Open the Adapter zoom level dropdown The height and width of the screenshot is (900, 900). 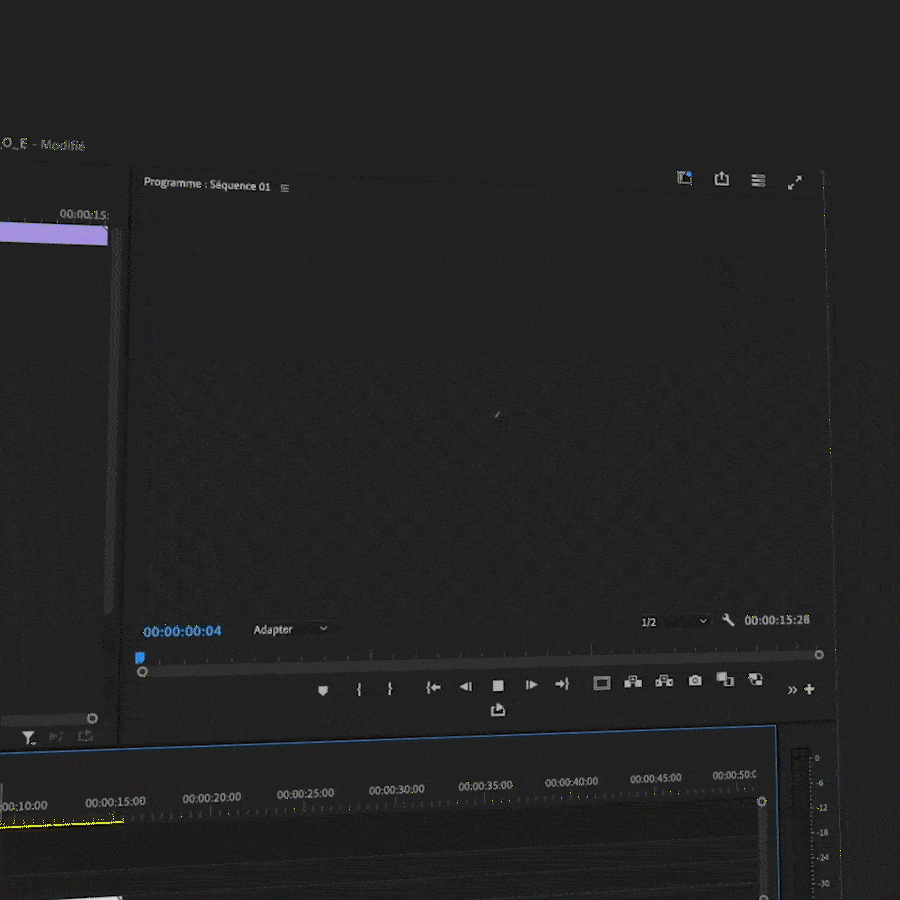click(290, 629)
